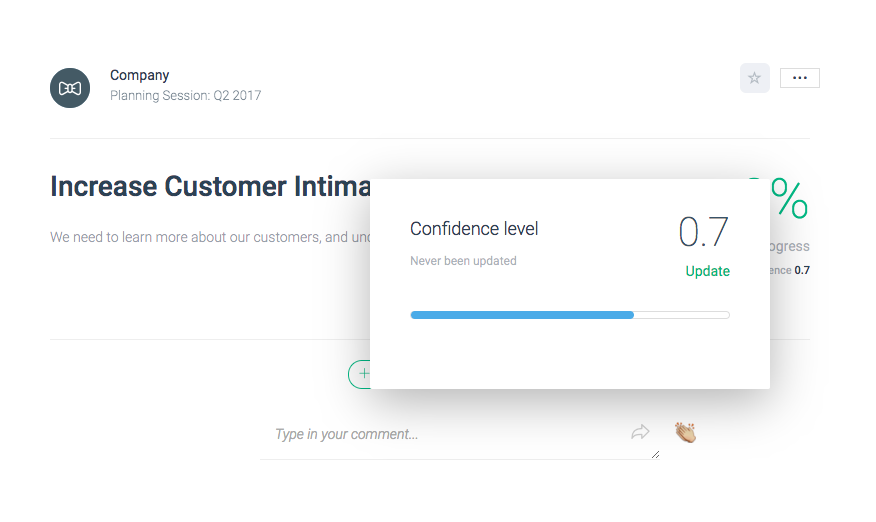Click the Confidence level heading
The width and height of the screenshot is (876, 522).
click(x=474, y=229)
